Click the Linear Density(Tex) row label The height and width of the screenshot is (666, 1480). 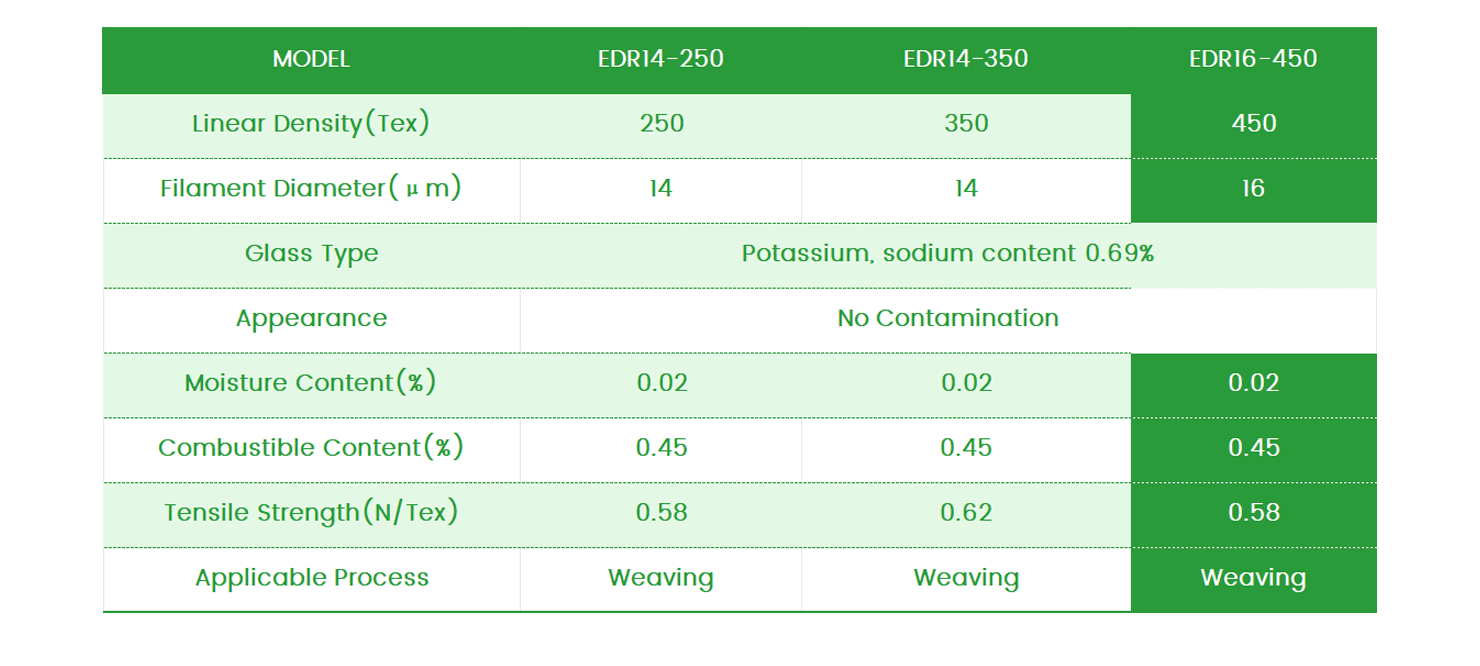point(311,124)
